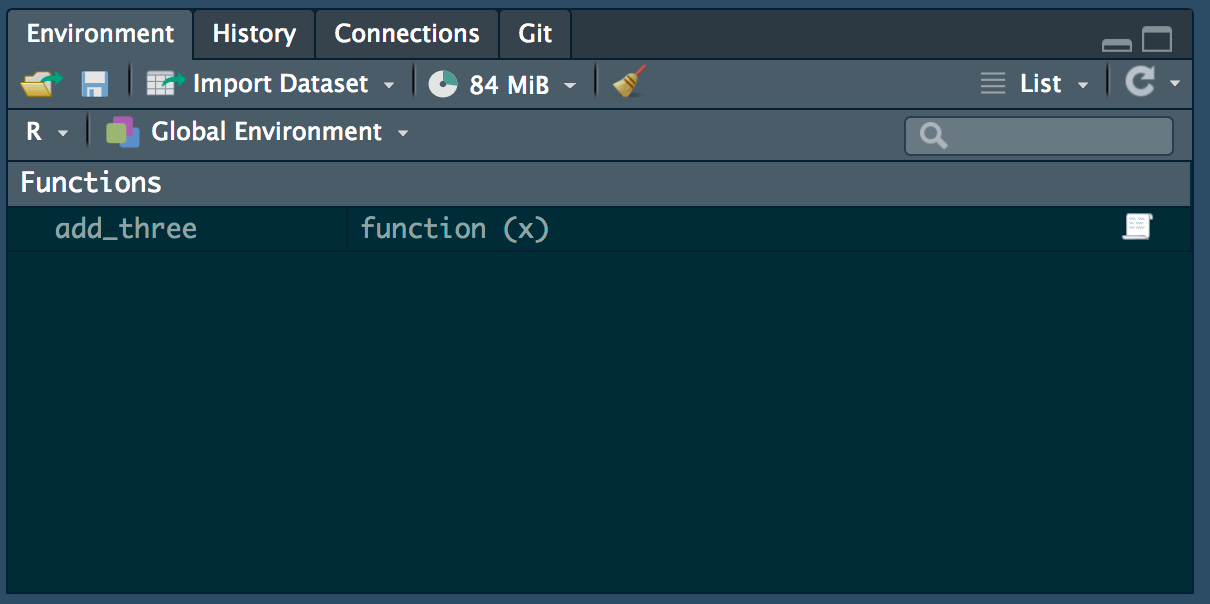Viewport: 1210px width, 604px height.
Task: Switch to the History tab
Action: (253, 33)
